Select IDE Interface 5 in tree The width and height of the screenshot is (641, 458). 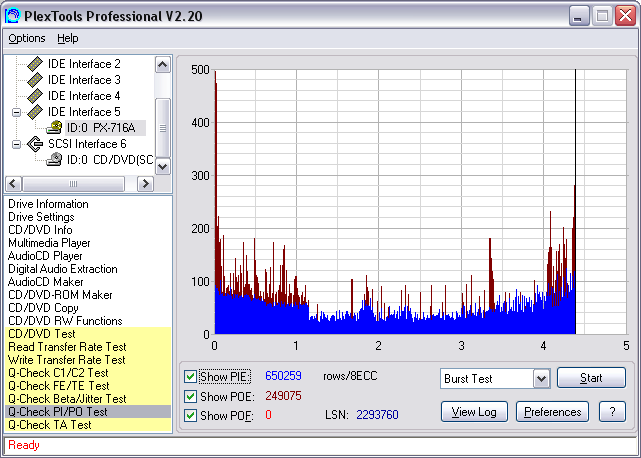84,112
